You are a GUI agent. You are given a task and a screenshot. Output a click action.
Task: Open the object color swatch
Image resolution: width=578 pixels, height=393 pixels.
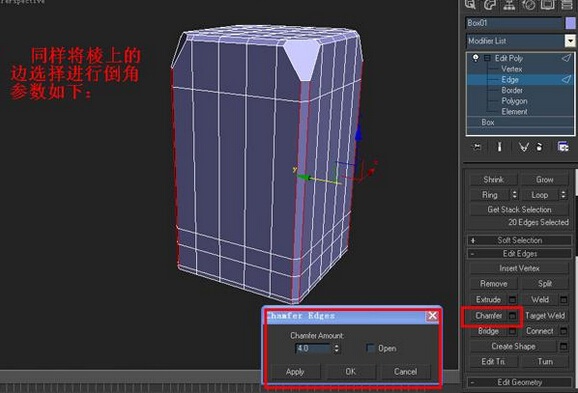click(570, 23)
